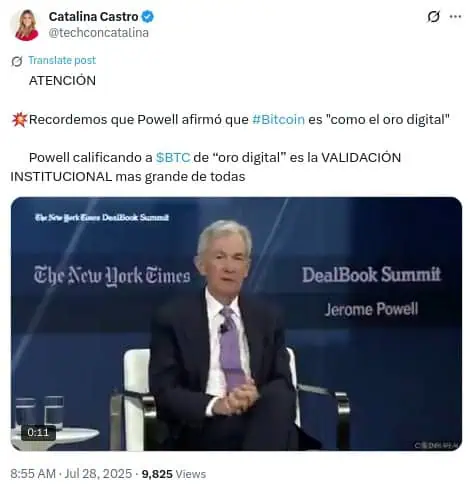
Task: Open the $BTC cashtag
Action: pyautogui.click(x=173, y=157)
